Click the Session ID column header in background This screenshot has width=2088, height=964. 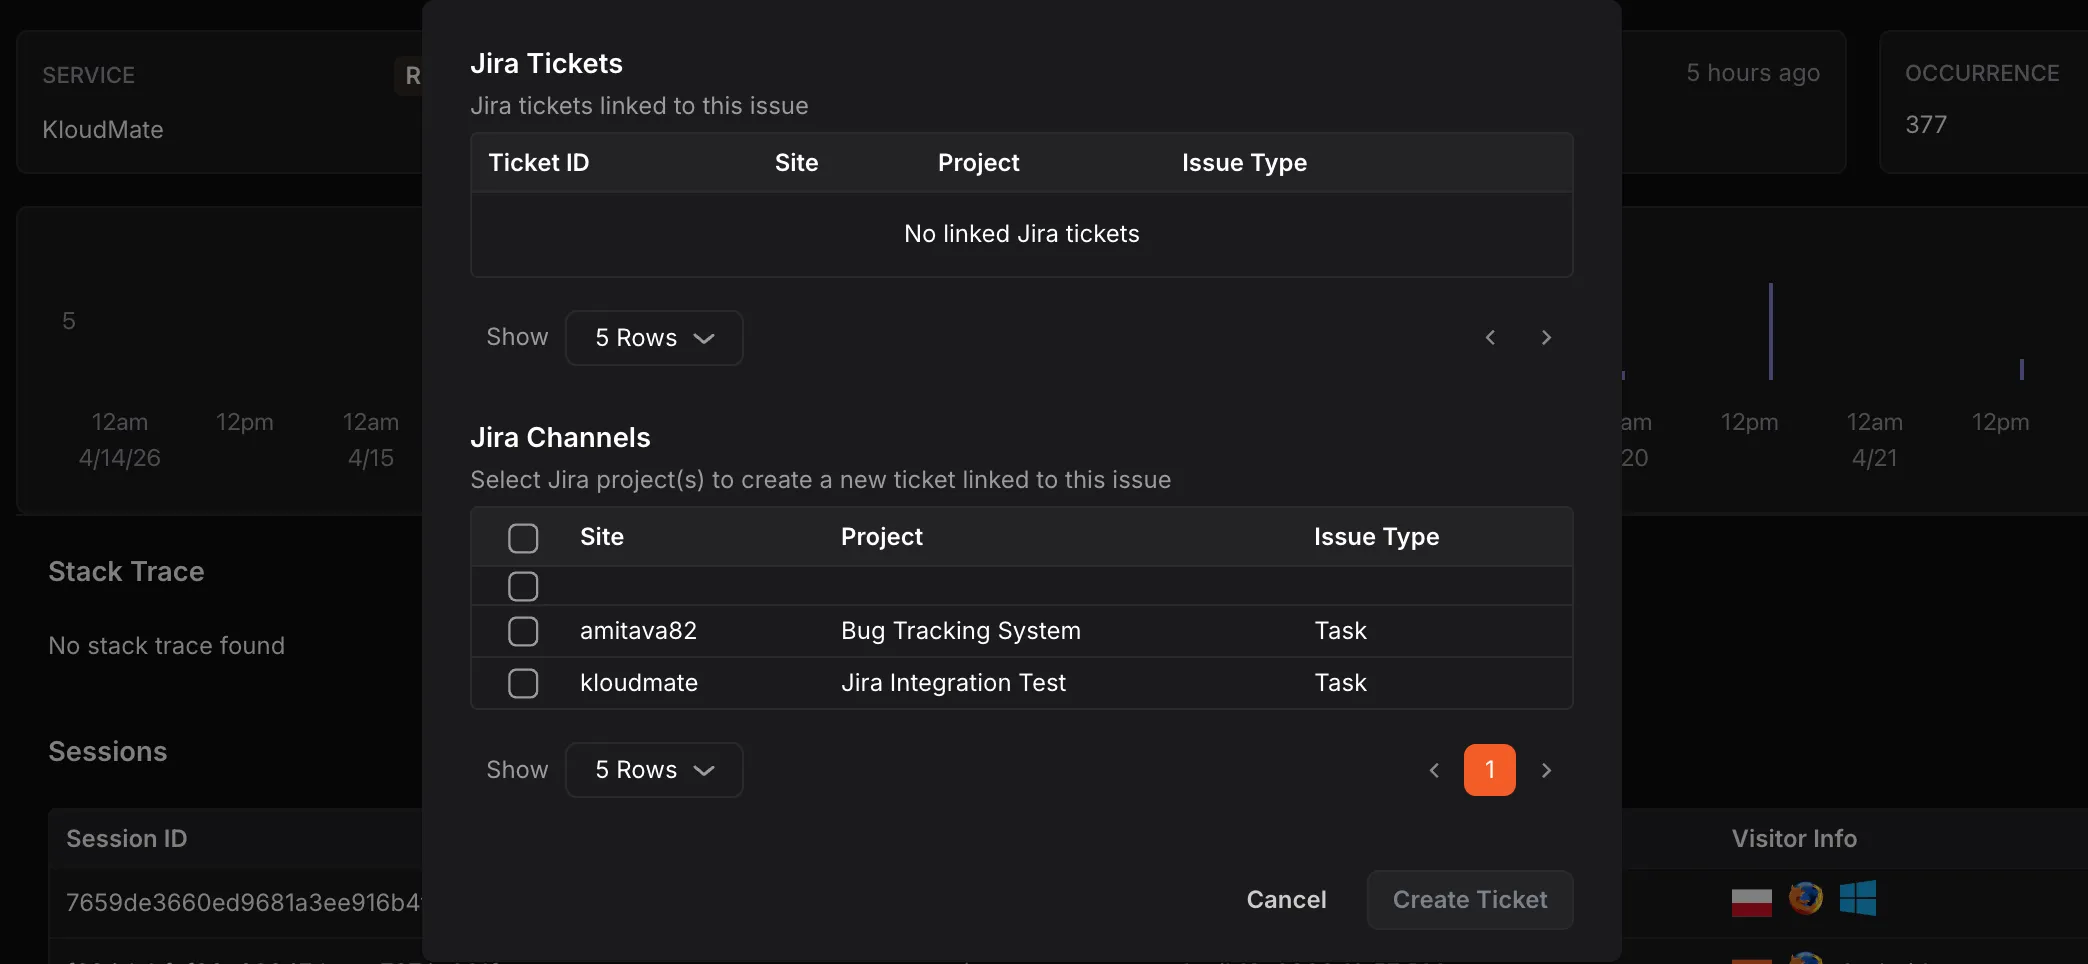tap(127, 839)
